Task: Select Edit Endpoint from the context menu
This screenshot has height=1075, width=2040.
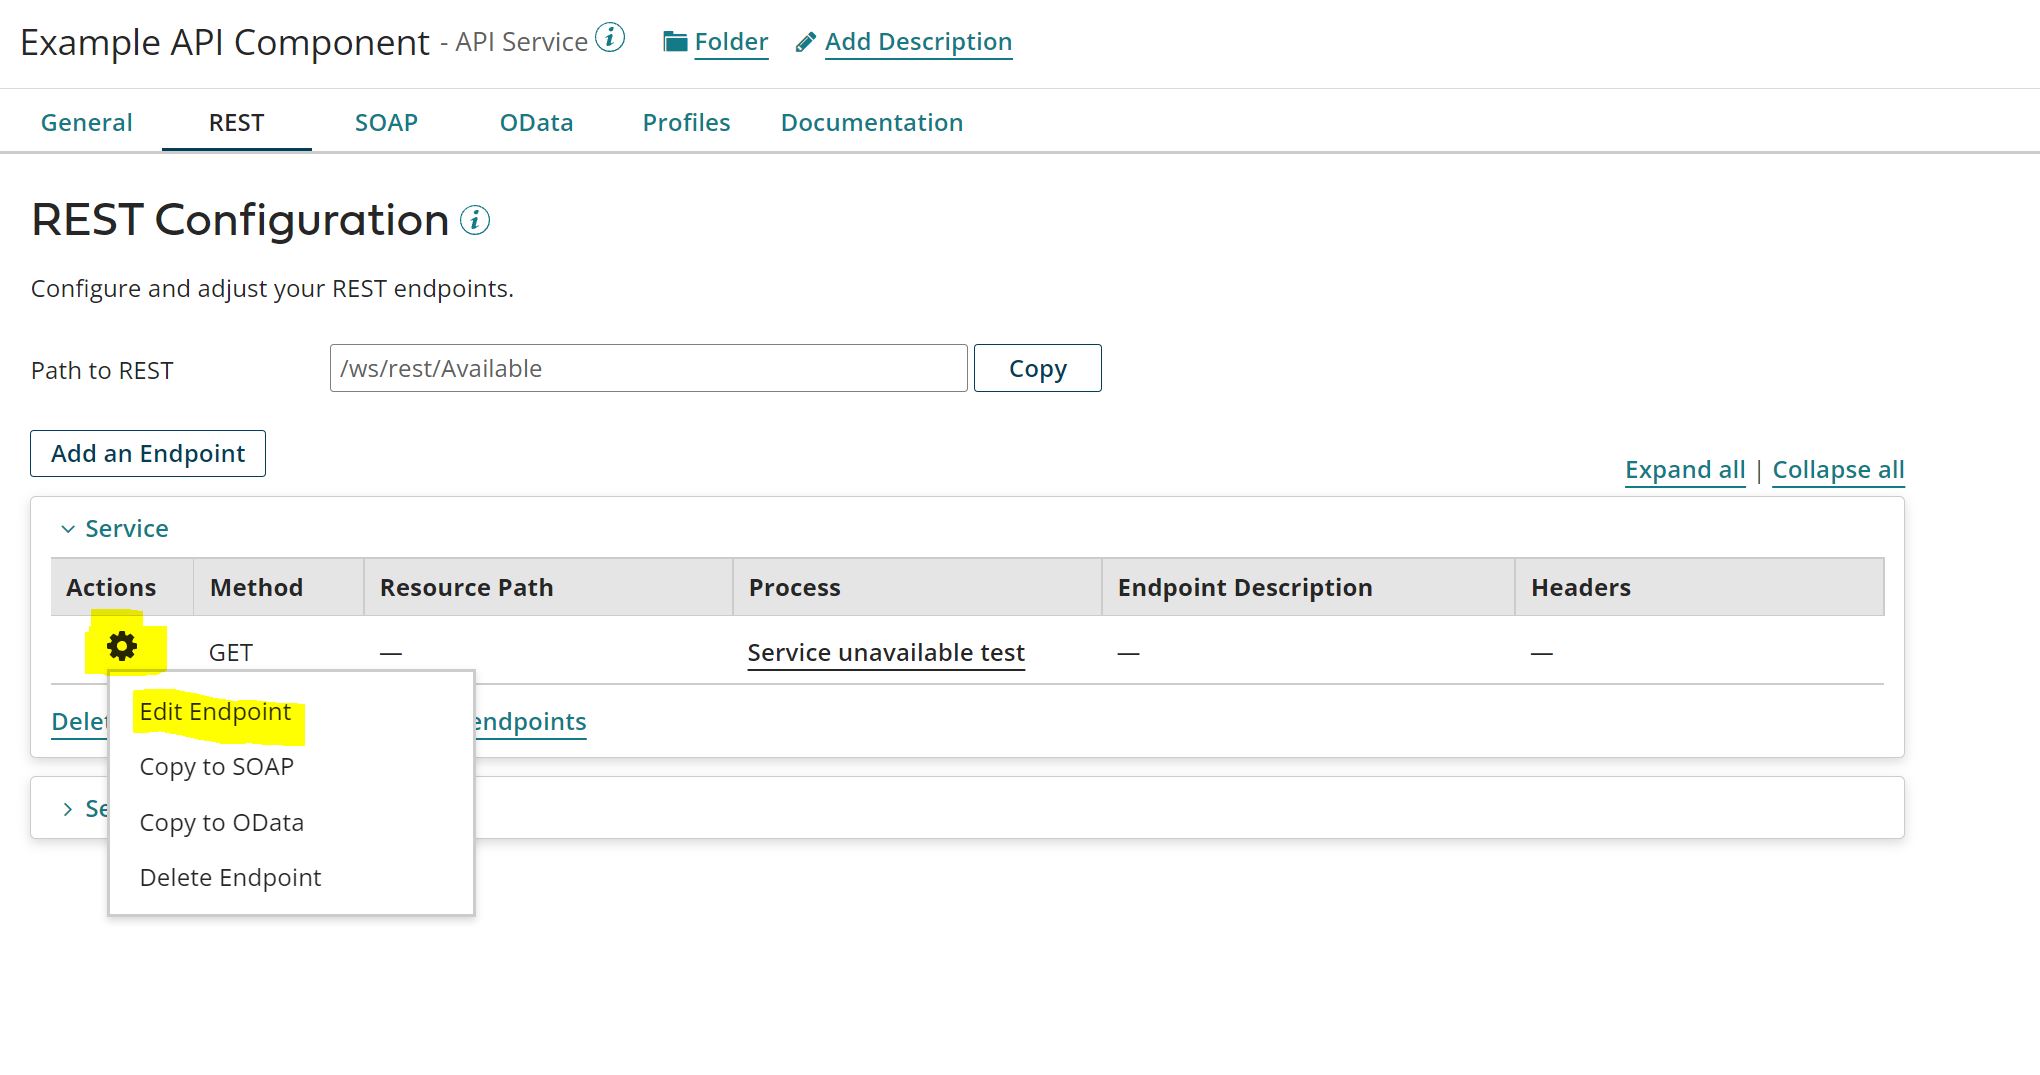Action: click(215, 712)
